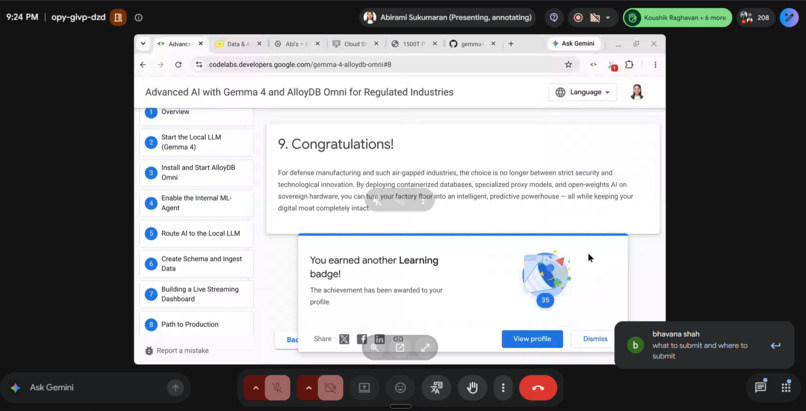The height and width of the screenshot is (411, 806).
Task: Raise hand in the meeting
Action: click(x=472, y=388)
